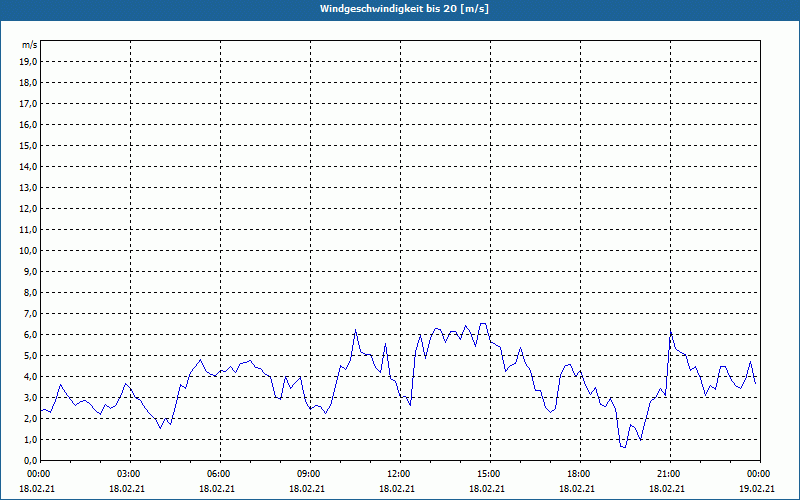Select the 0,0 y-axis label
Viewport: 800px width, 500px height.
pyautogui.click(x=31, y=461)
